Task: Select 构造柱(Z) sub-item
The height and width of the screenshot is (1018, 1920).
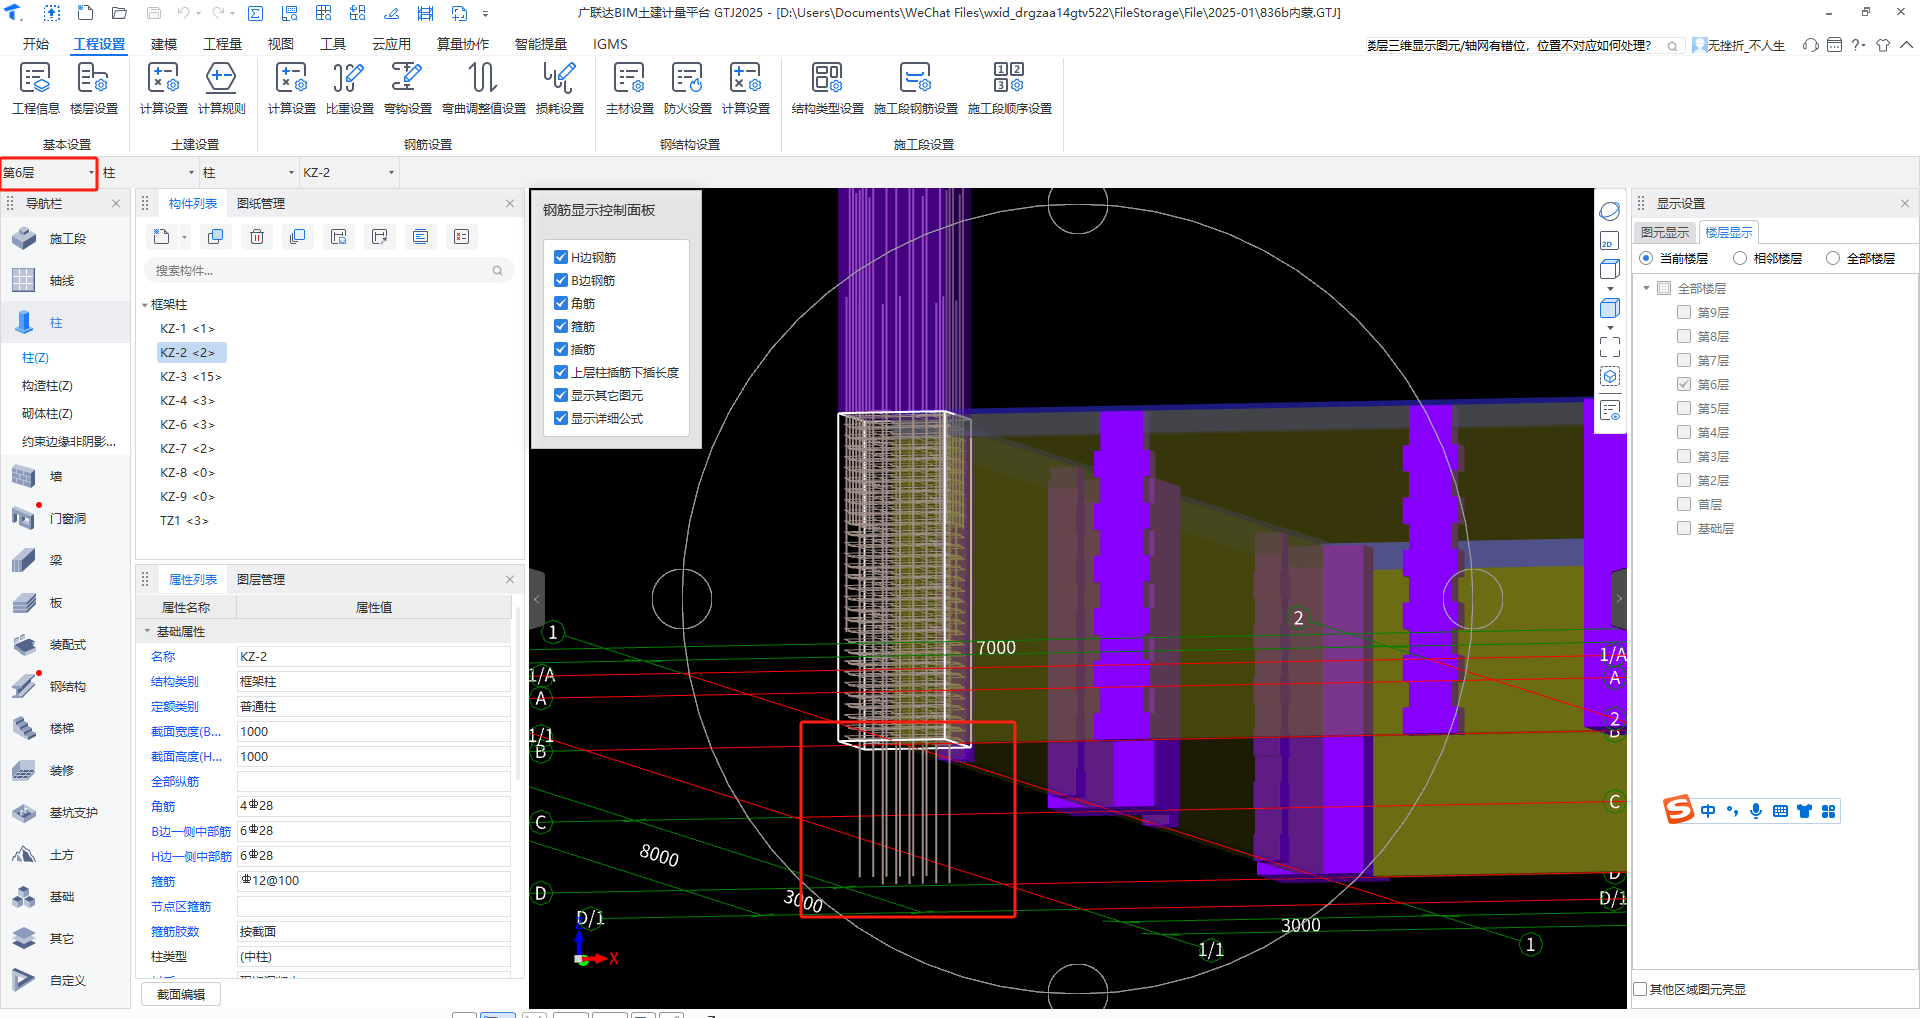Action: 48,385
